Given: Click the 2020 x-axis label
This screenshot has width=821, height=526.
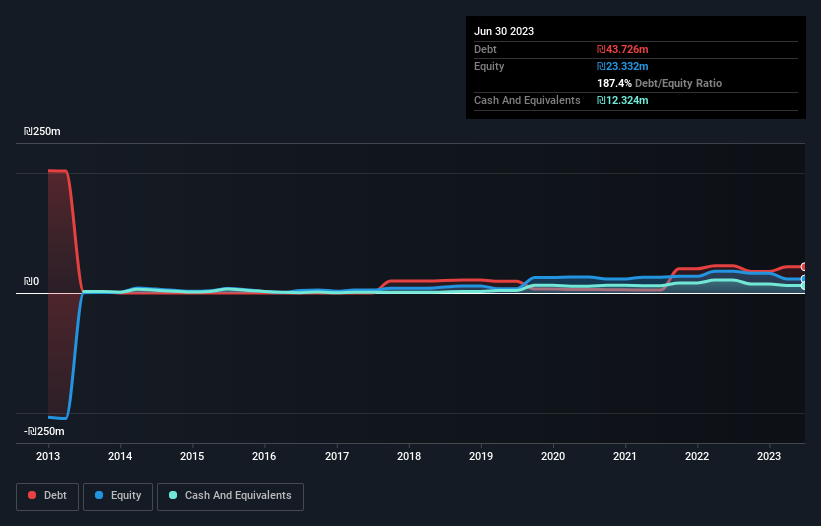Looking at the screenshot, I should pos(553,456).
